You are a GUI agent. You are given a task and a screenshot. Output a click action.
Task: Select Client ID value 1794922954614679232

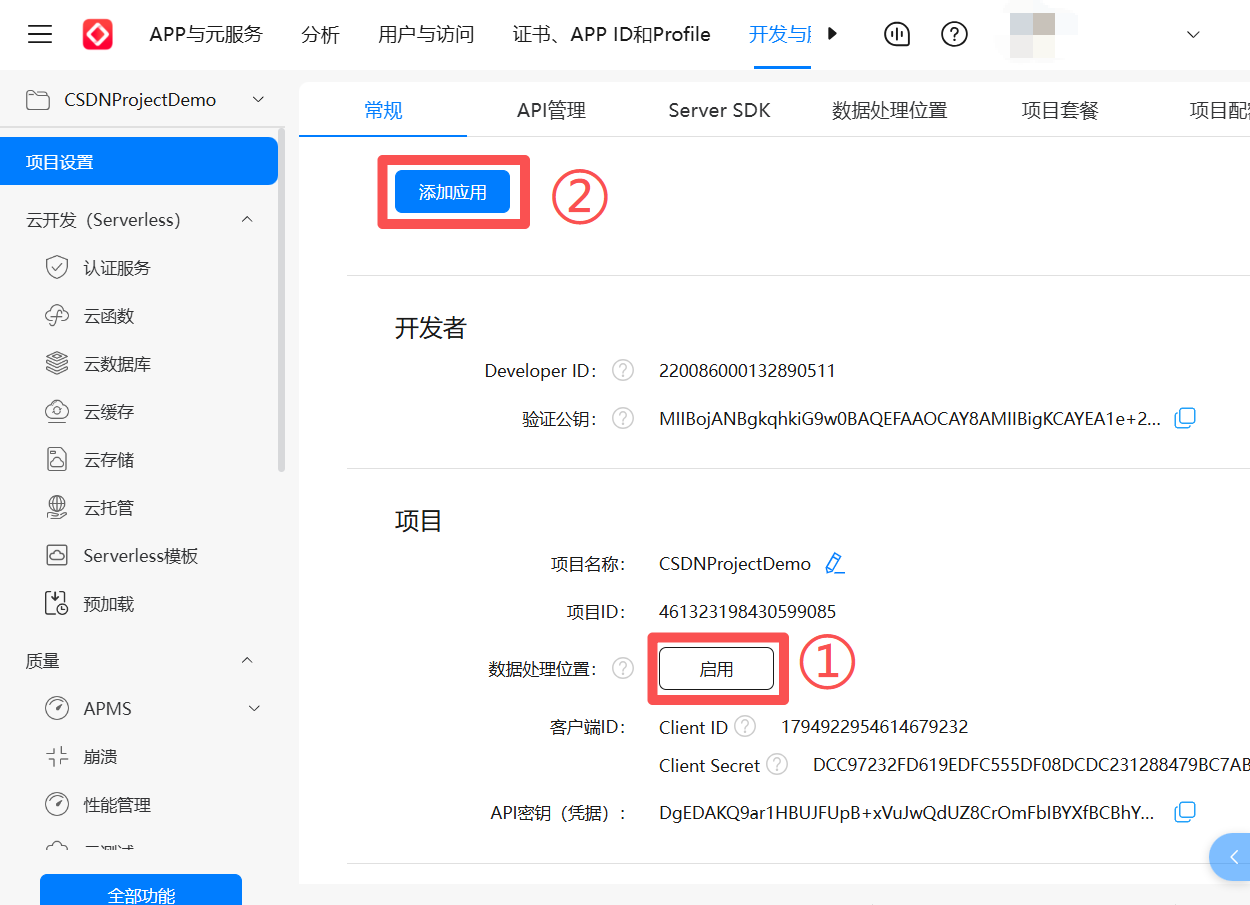coord(874,727)
